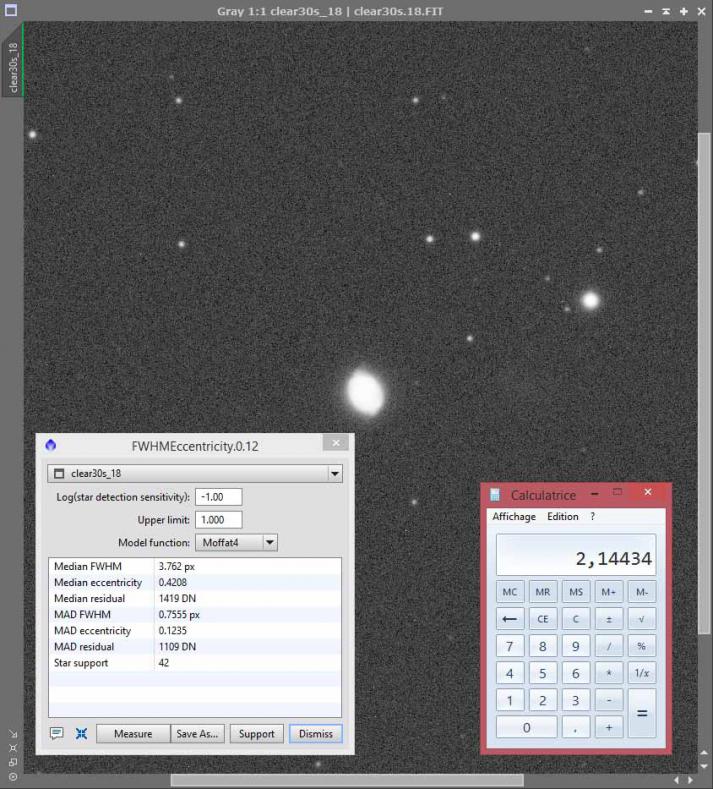
Task: Click the calculator backspace arrow key
Action: [510, 619]
